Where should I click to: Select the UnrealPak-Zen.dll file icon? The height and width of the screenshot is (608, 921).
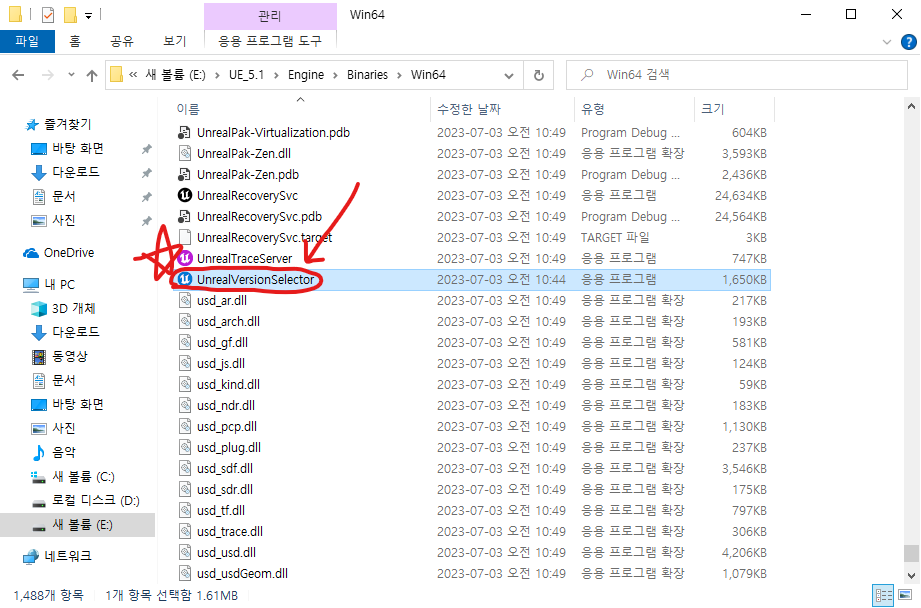185,153
